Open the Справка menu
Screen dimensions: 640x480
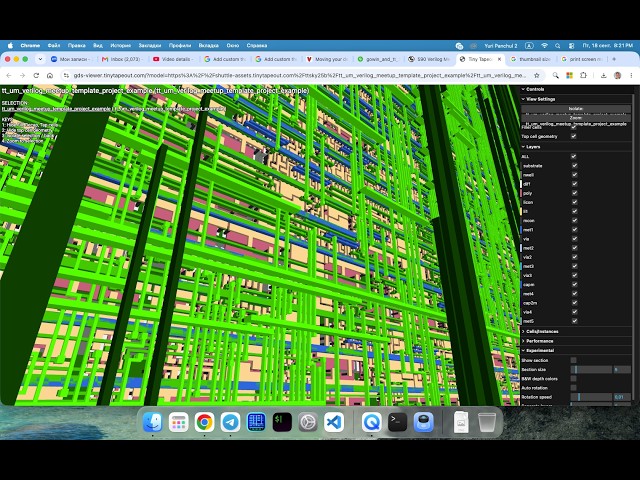pos(257,46)
